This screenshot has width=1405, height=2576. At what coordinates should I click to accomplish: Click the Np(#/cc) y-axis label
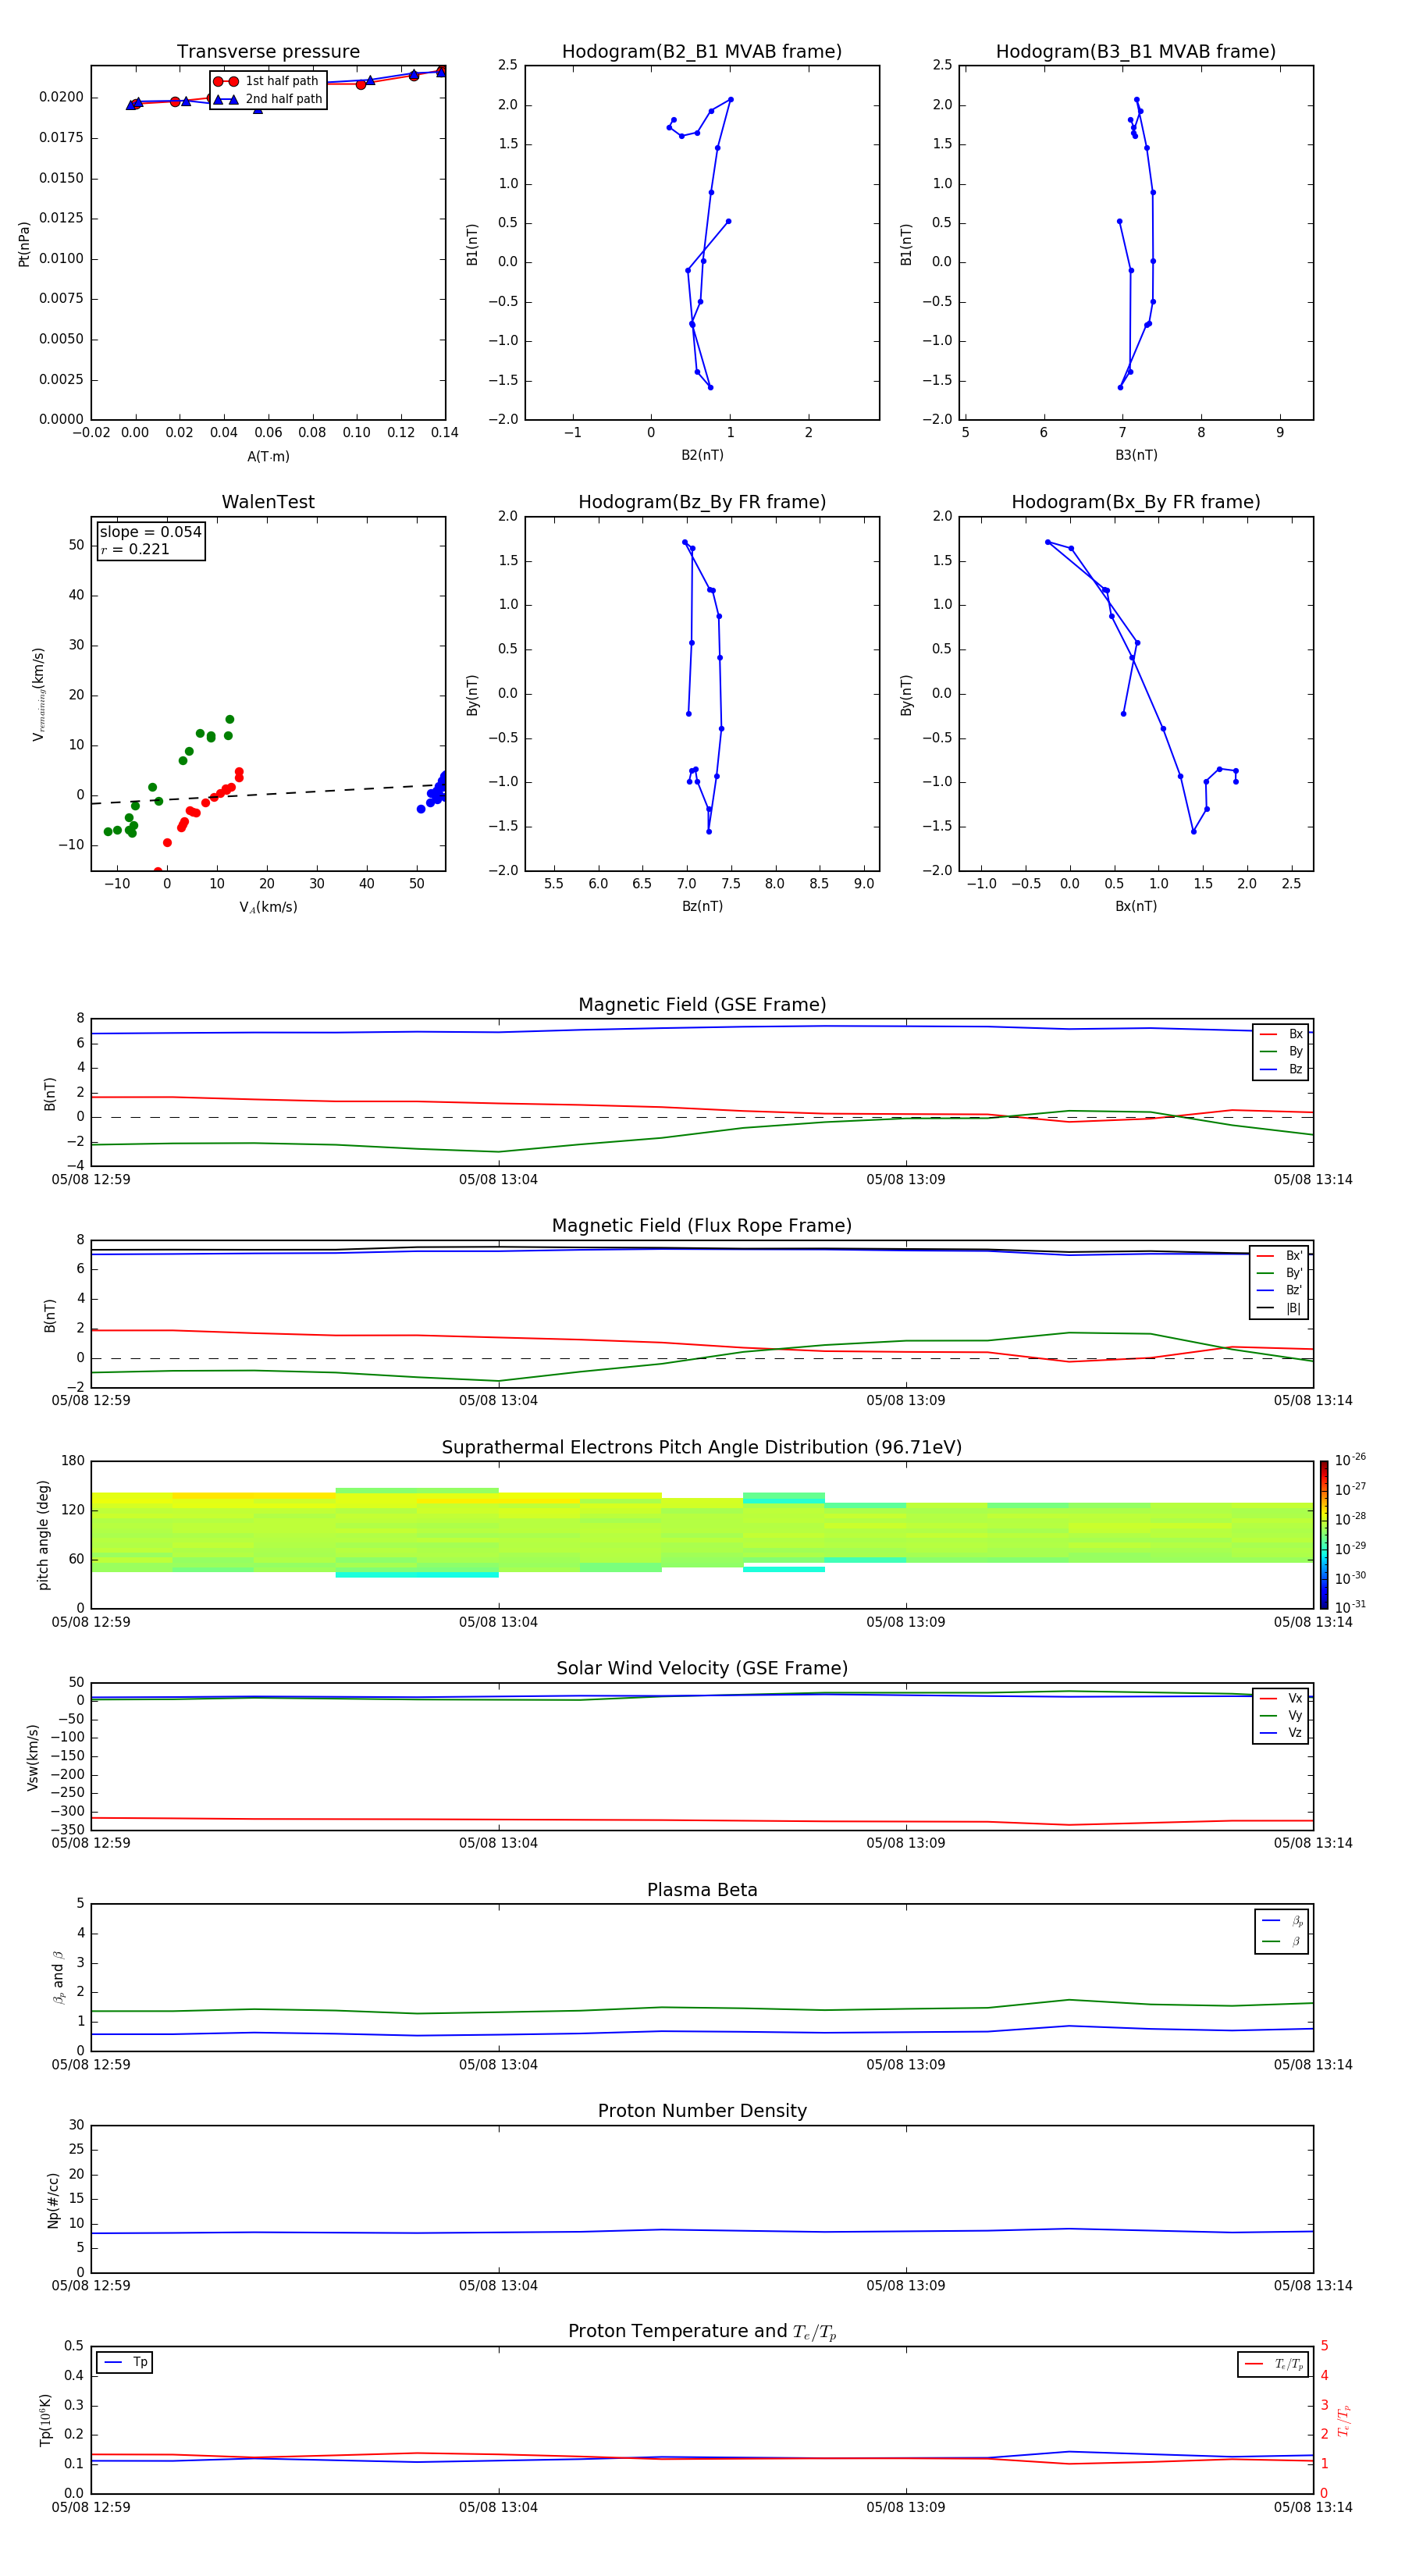53,2200
